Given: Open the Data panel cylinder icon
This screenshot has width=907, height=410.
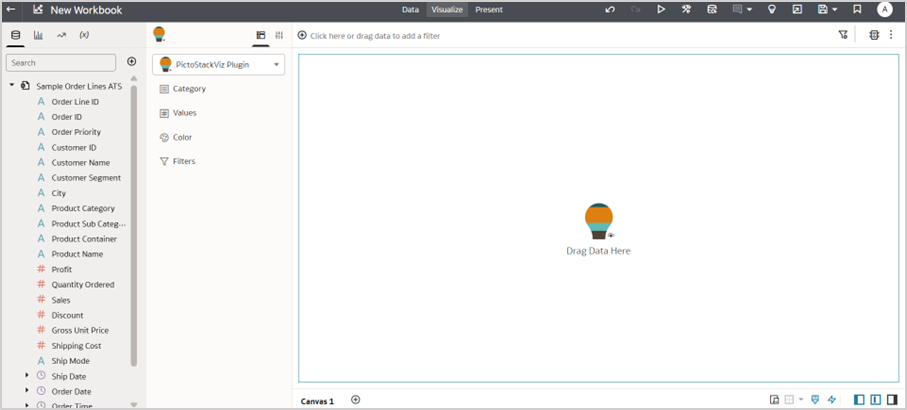Looking at the screenshot, I should pos(16,35).
